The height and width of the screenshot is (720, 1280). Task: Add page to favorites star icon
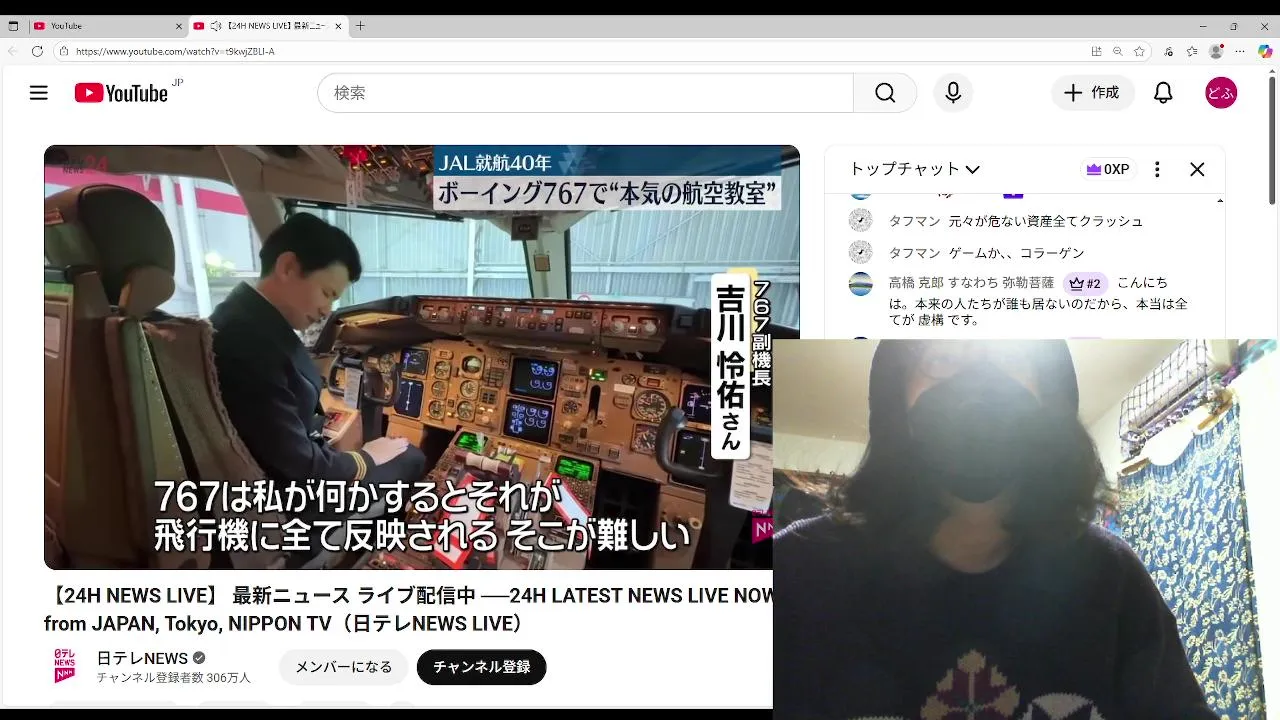click(x=1139, y=51)
